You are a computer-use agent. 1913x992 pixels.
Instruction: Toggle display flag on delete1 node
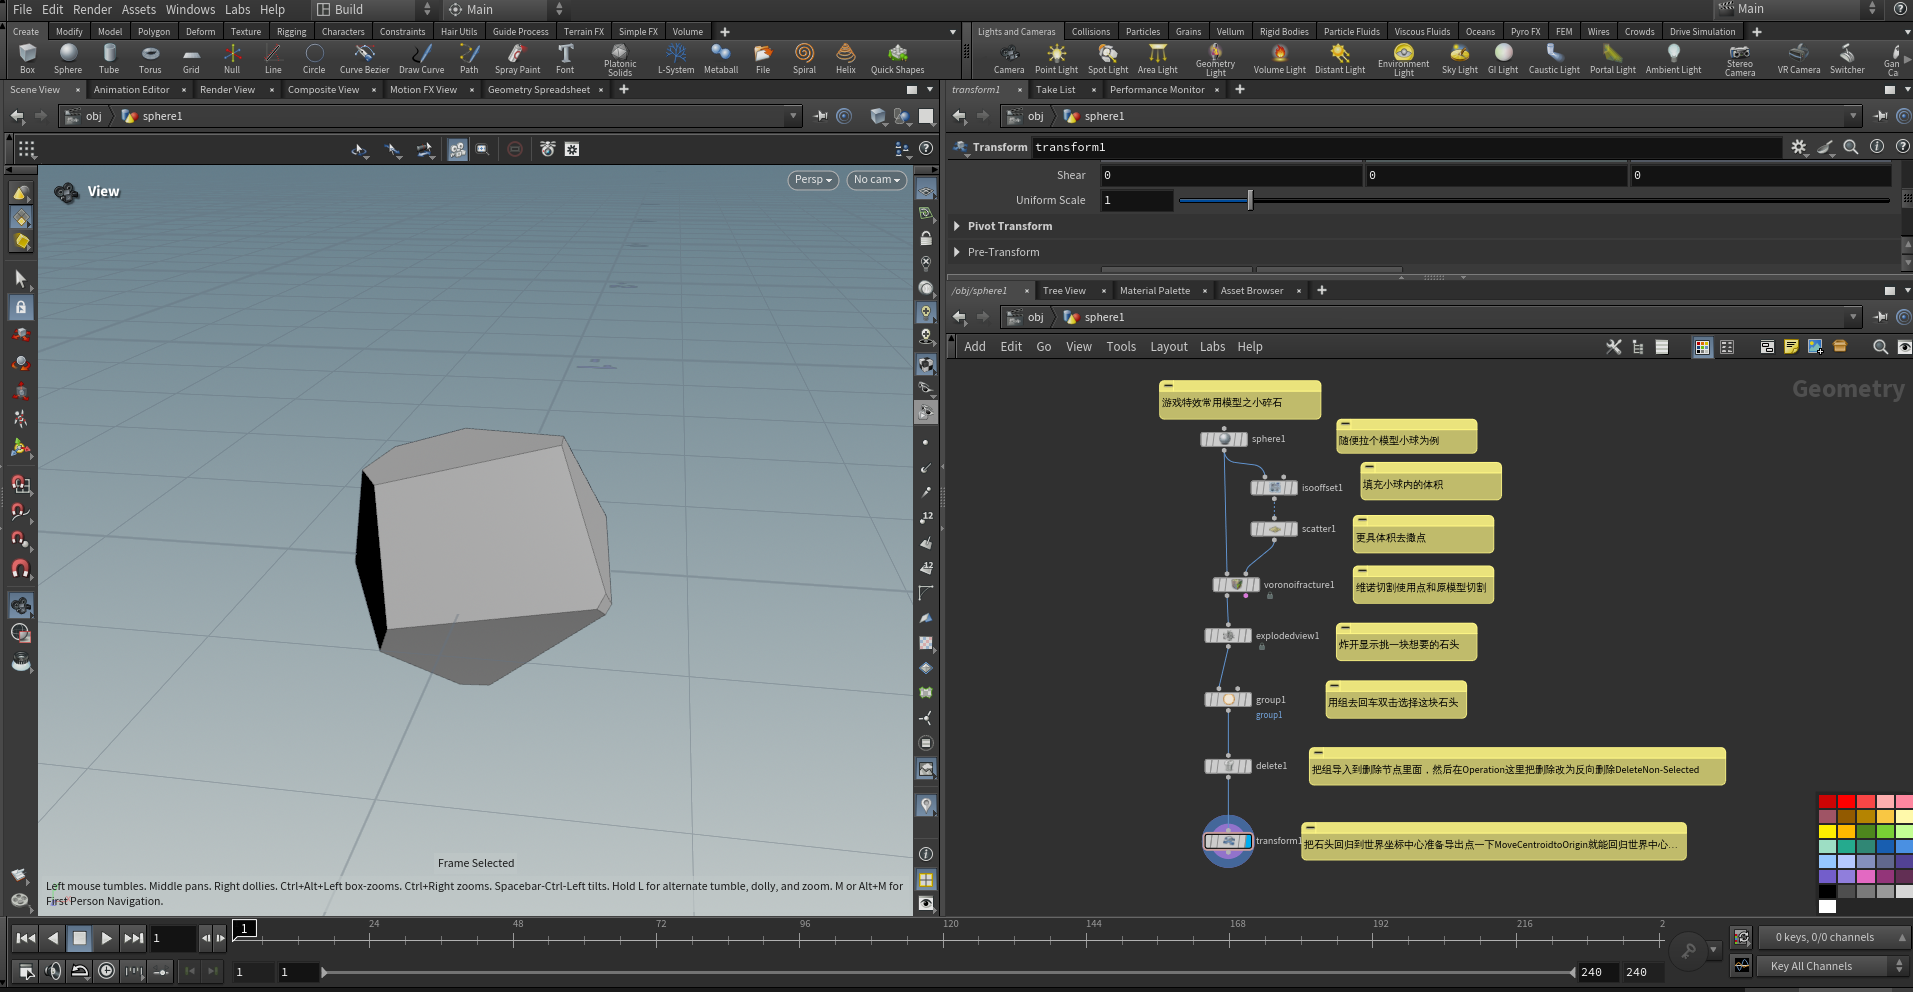[x=1246, y=767]
